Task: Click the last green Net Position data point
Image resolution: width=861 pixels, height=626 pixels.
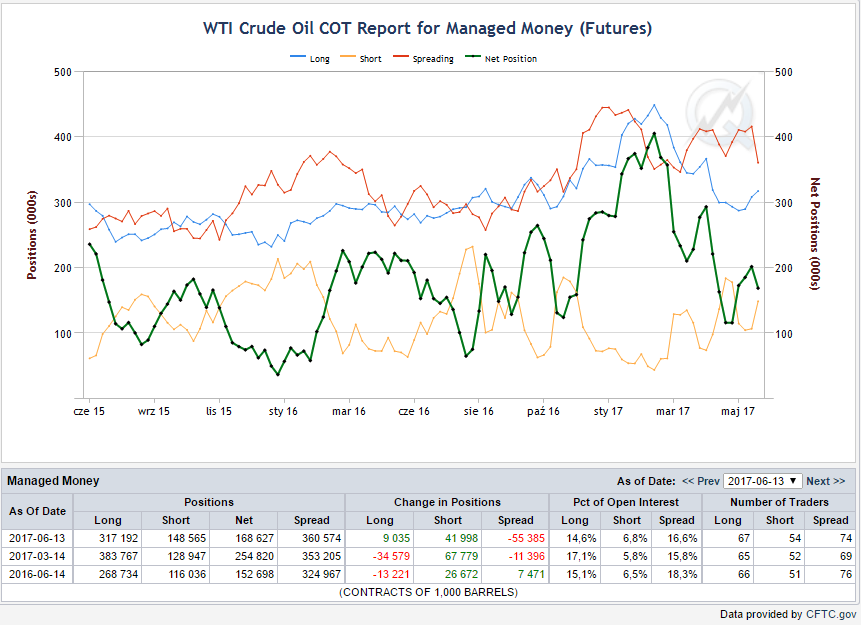Action: (758, 288)
